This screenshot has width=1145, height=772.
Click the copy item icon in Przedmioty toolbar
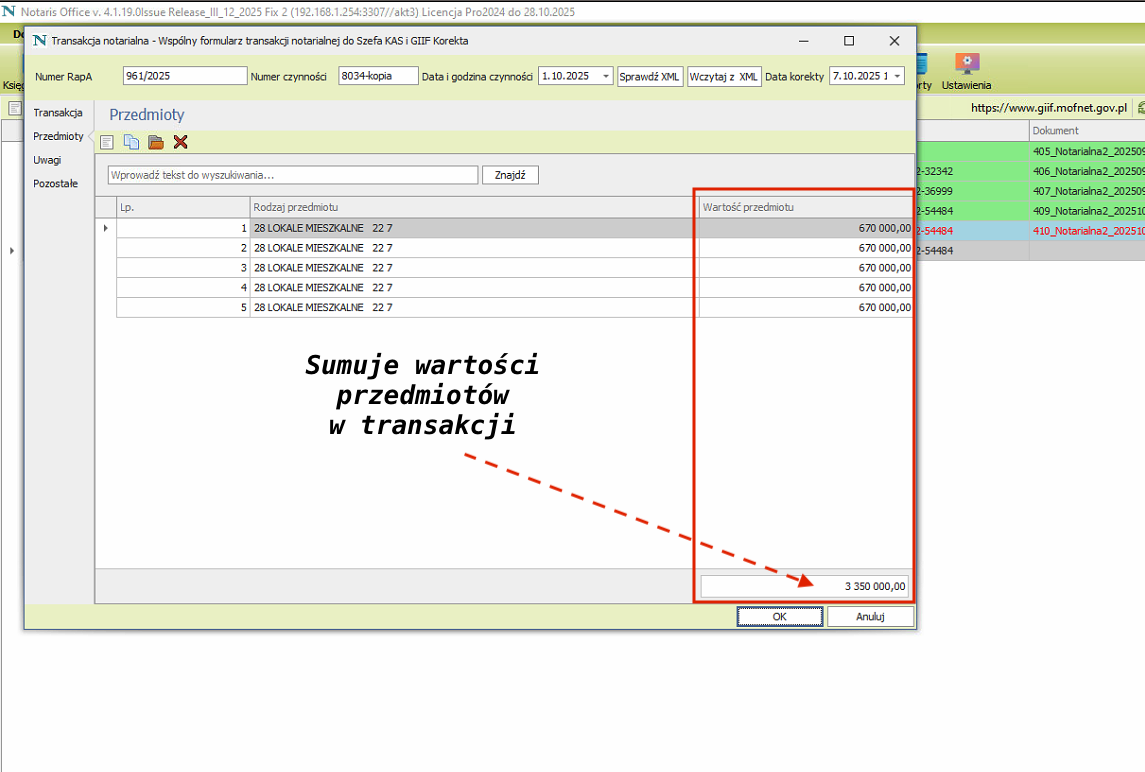pos(131,142)
